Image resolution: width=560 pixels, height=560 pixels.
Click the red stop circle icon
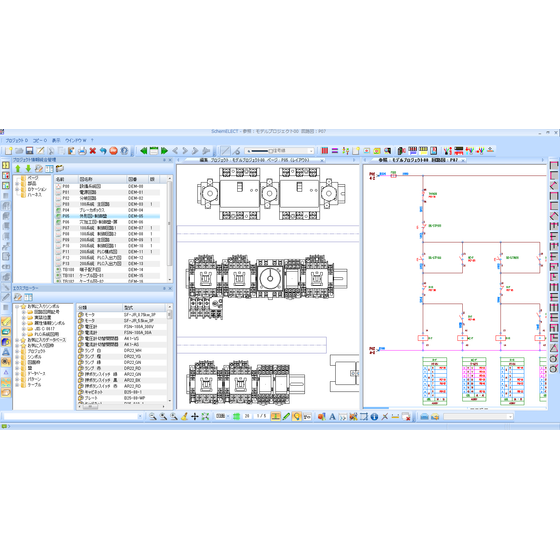pos(114,151)
